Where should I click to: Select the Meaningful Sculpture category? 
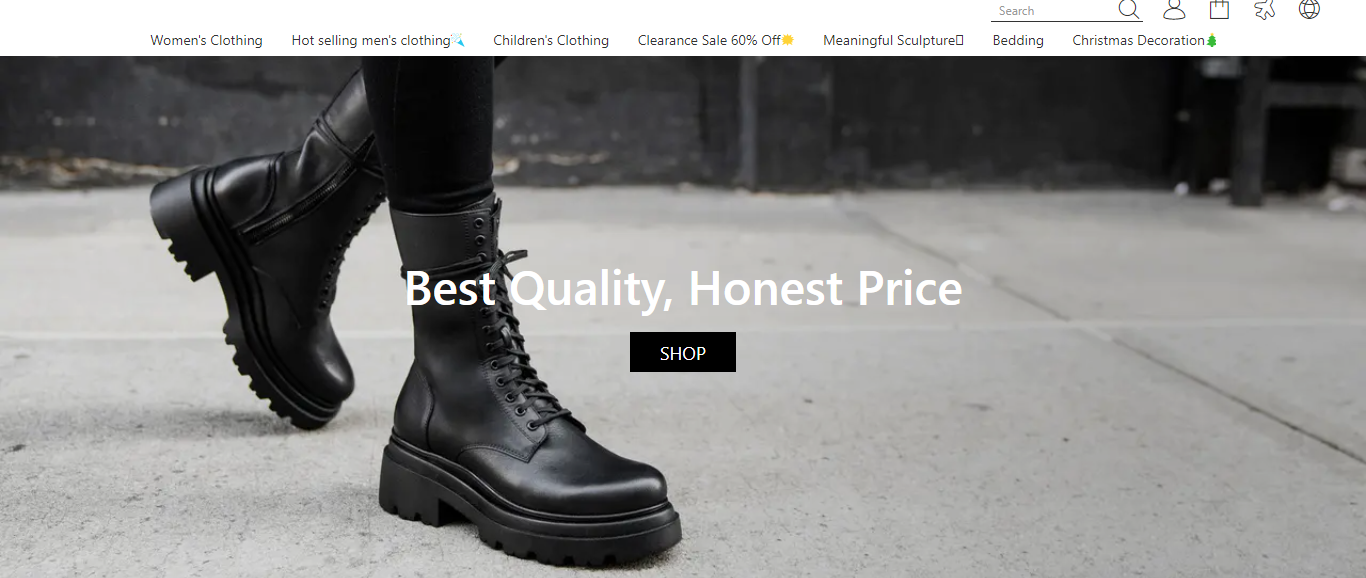click(889, 41)
